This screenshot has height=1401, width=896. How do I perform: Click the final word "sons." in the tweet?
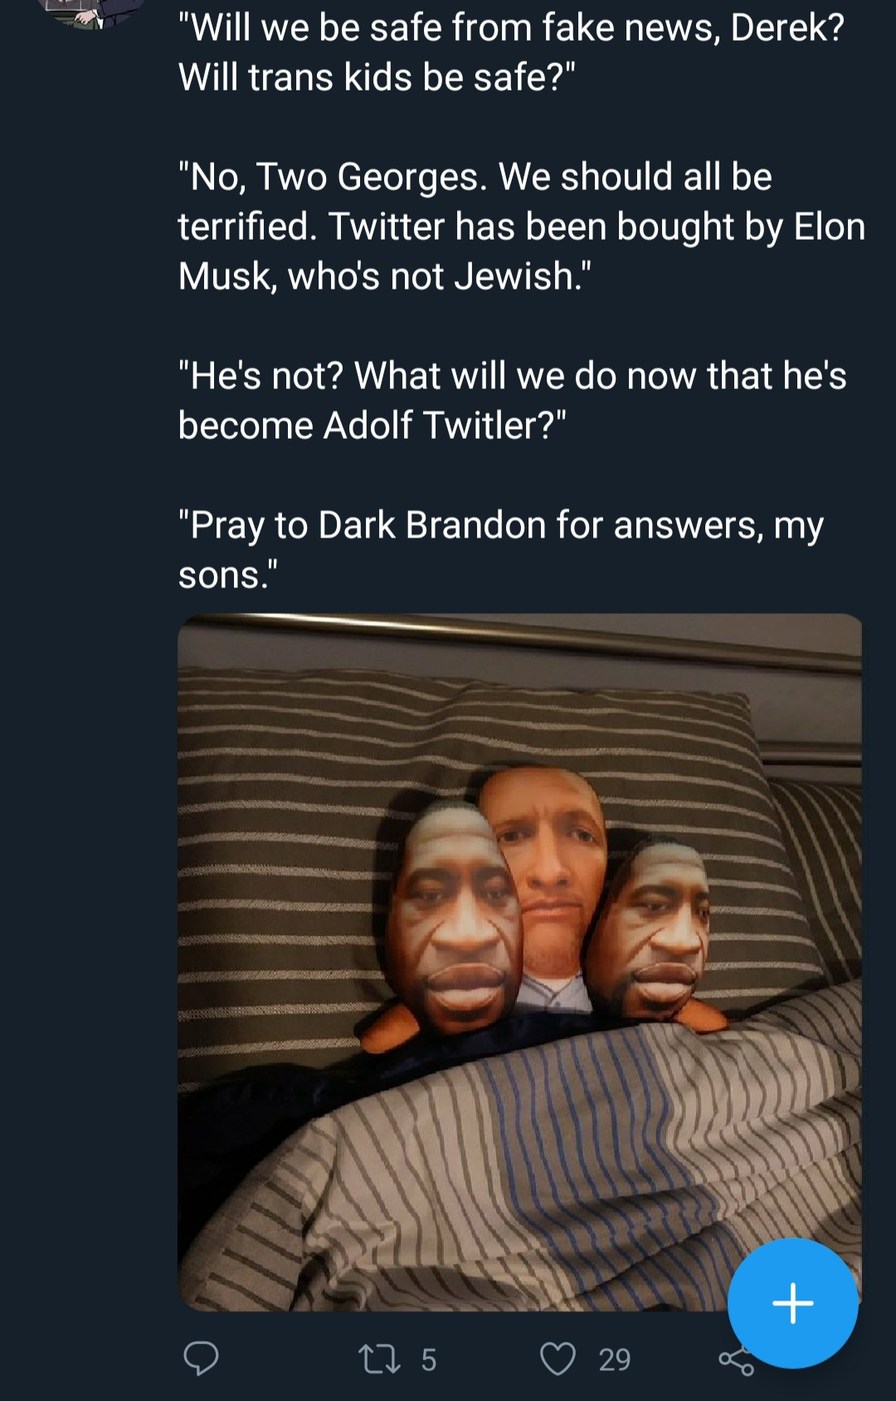click(227, 575)
